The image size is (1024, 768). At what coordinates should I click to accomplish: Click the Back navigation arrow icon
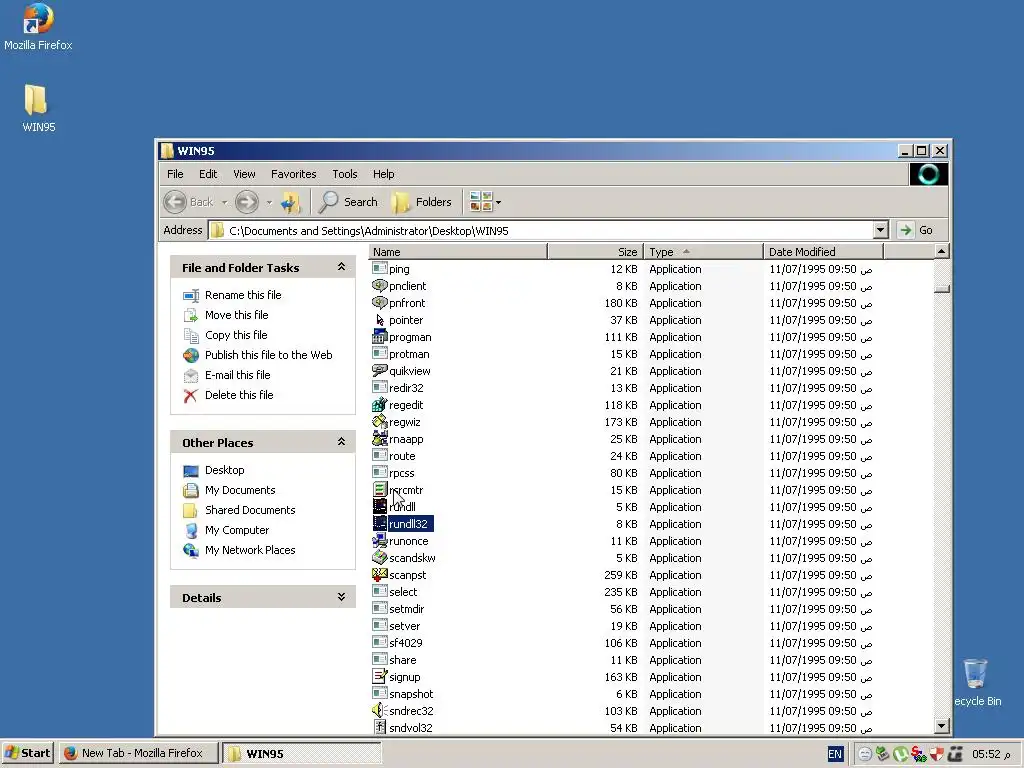click(x=175, y=202)
